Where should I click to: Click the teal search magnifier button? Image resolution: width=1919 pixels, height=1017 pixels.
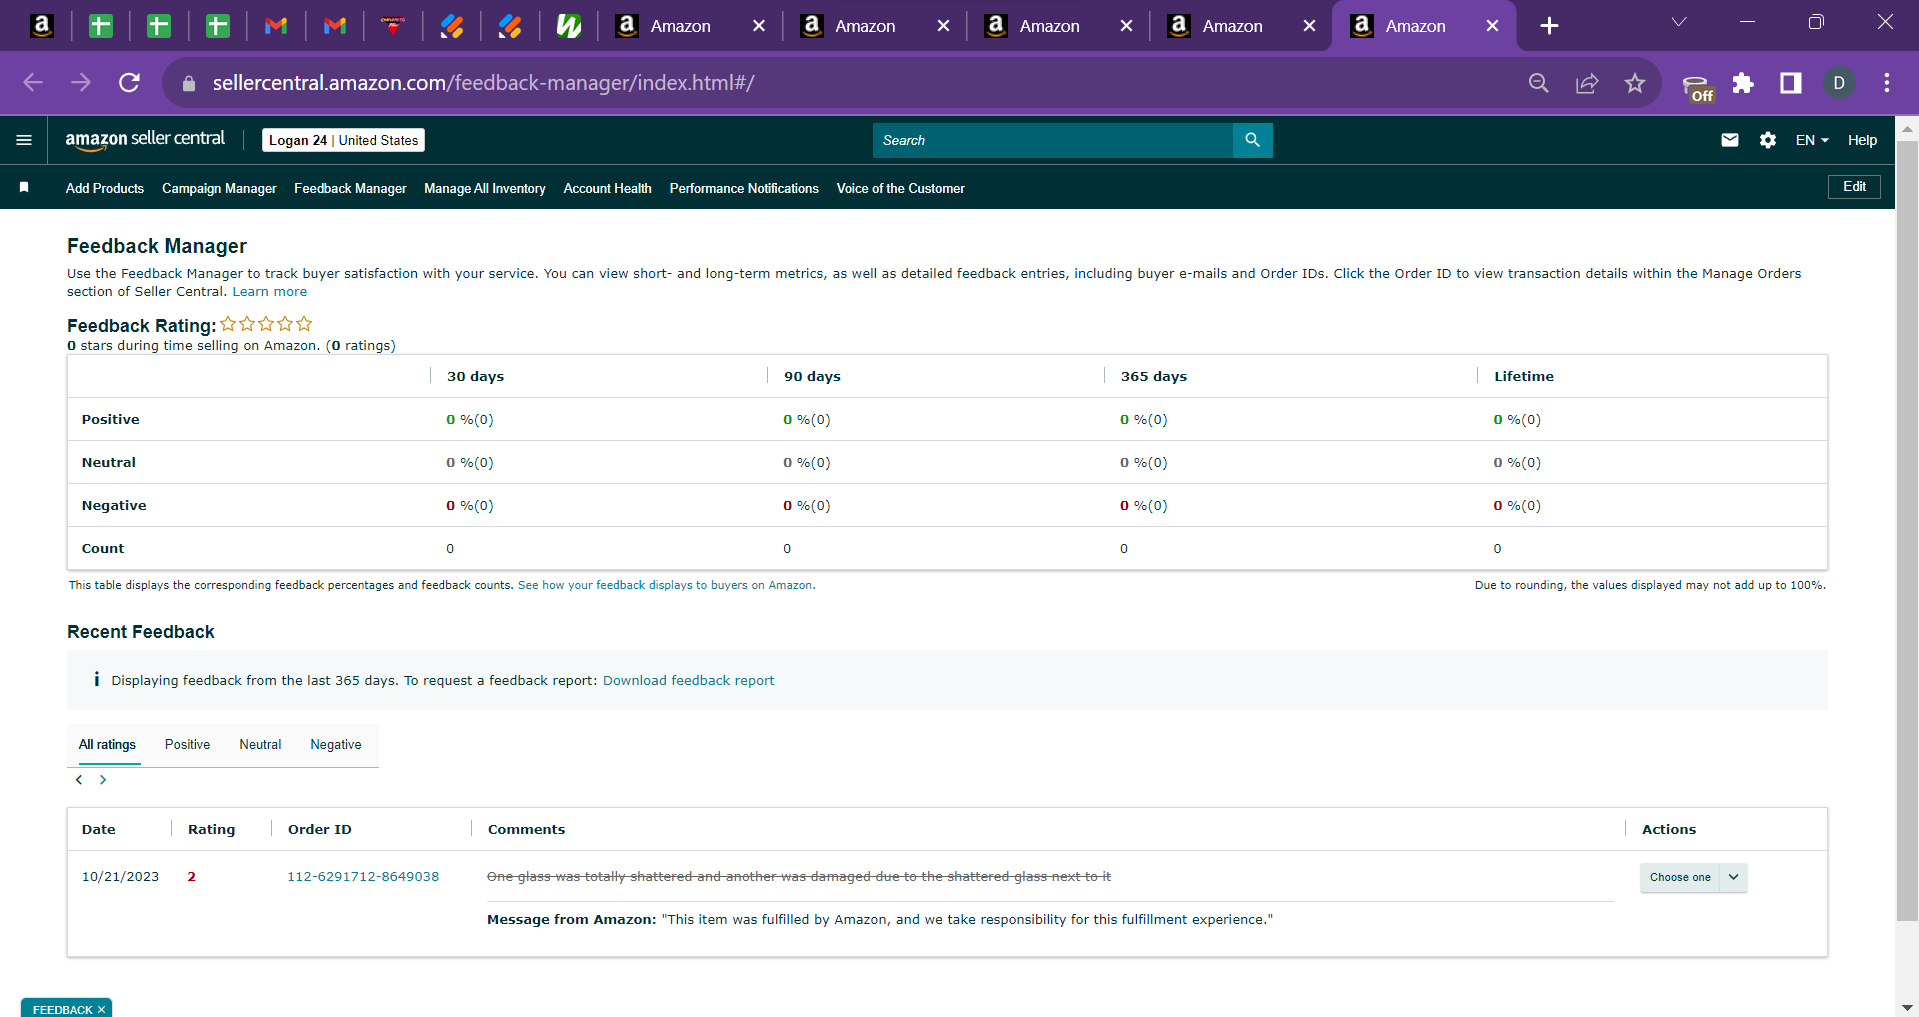pyautogui.click(x=1252, y=140)
